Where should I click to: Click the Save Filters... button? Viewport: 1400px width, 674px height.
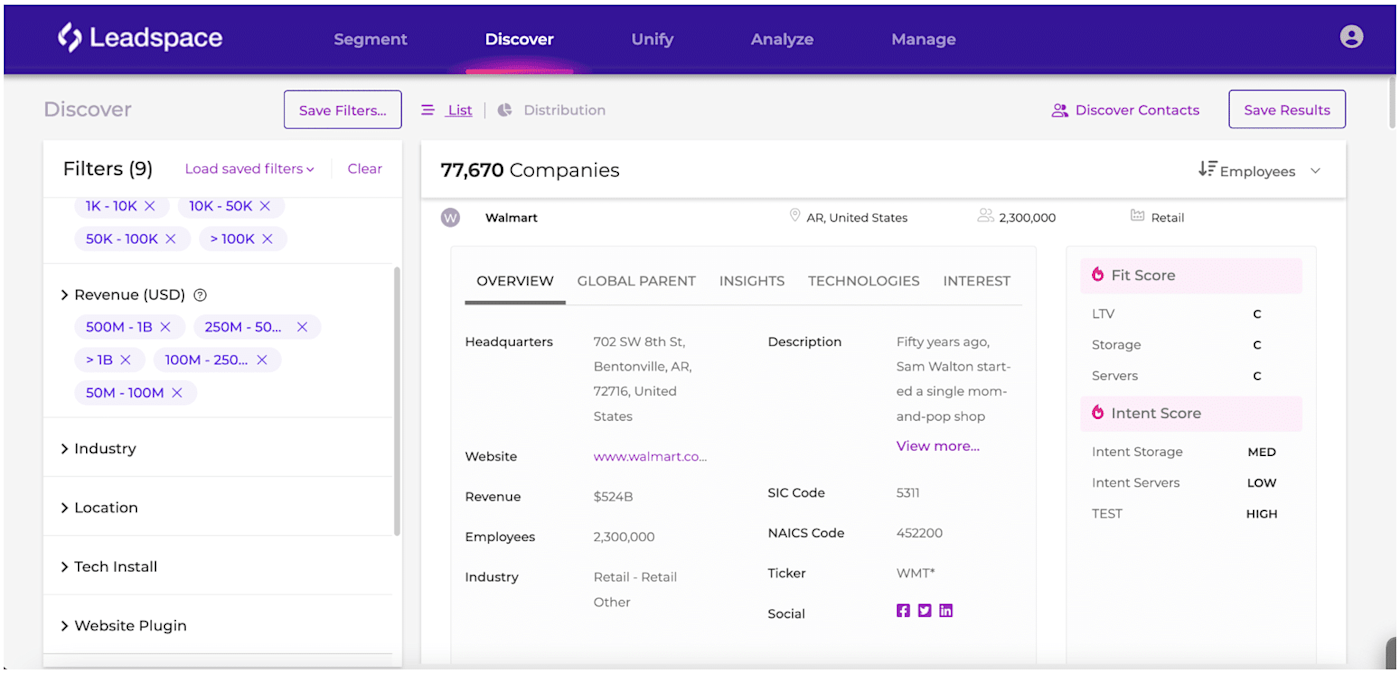(x=343, y=110)
